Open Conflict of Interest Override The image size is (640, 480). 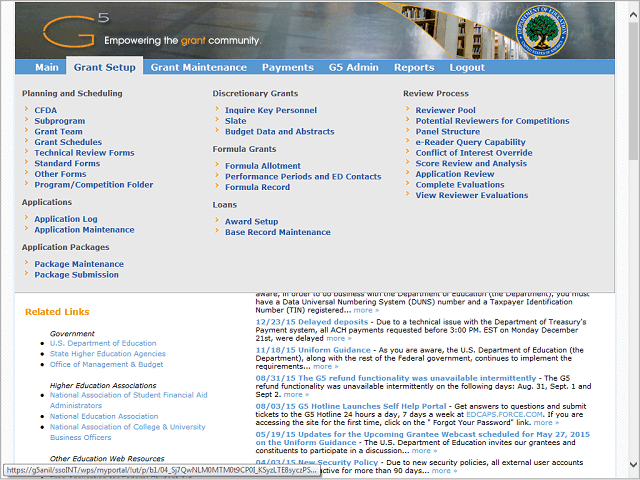tap(474, 153)
